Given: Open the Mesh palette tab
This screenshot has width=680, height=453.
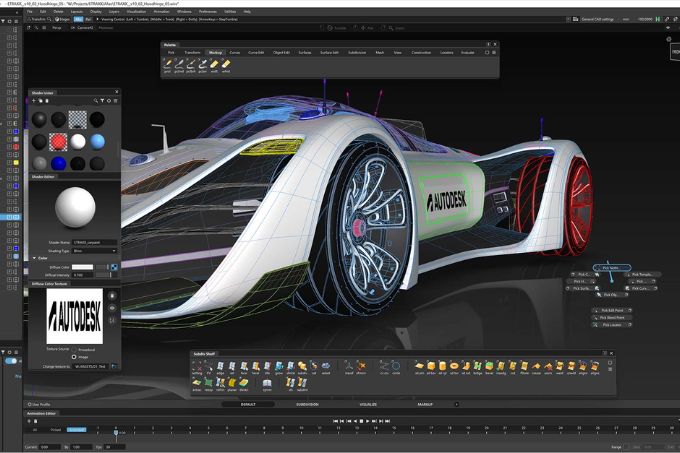Looking at the screenshot, I should (380, 52).
